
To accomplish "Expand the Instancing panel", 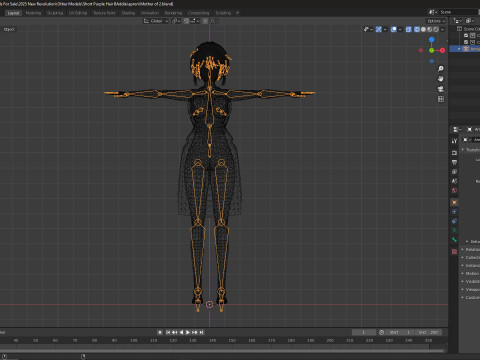I will tap(463, 265).
